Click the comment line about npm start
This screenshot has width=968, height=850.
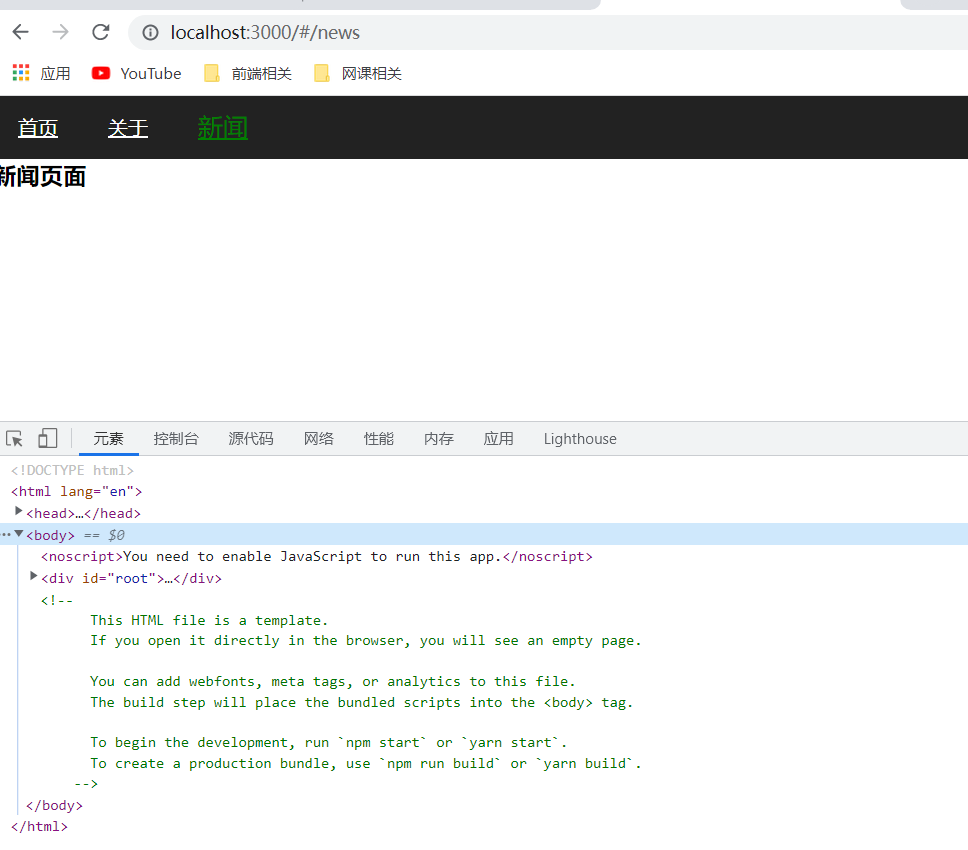tap(328, 743)
